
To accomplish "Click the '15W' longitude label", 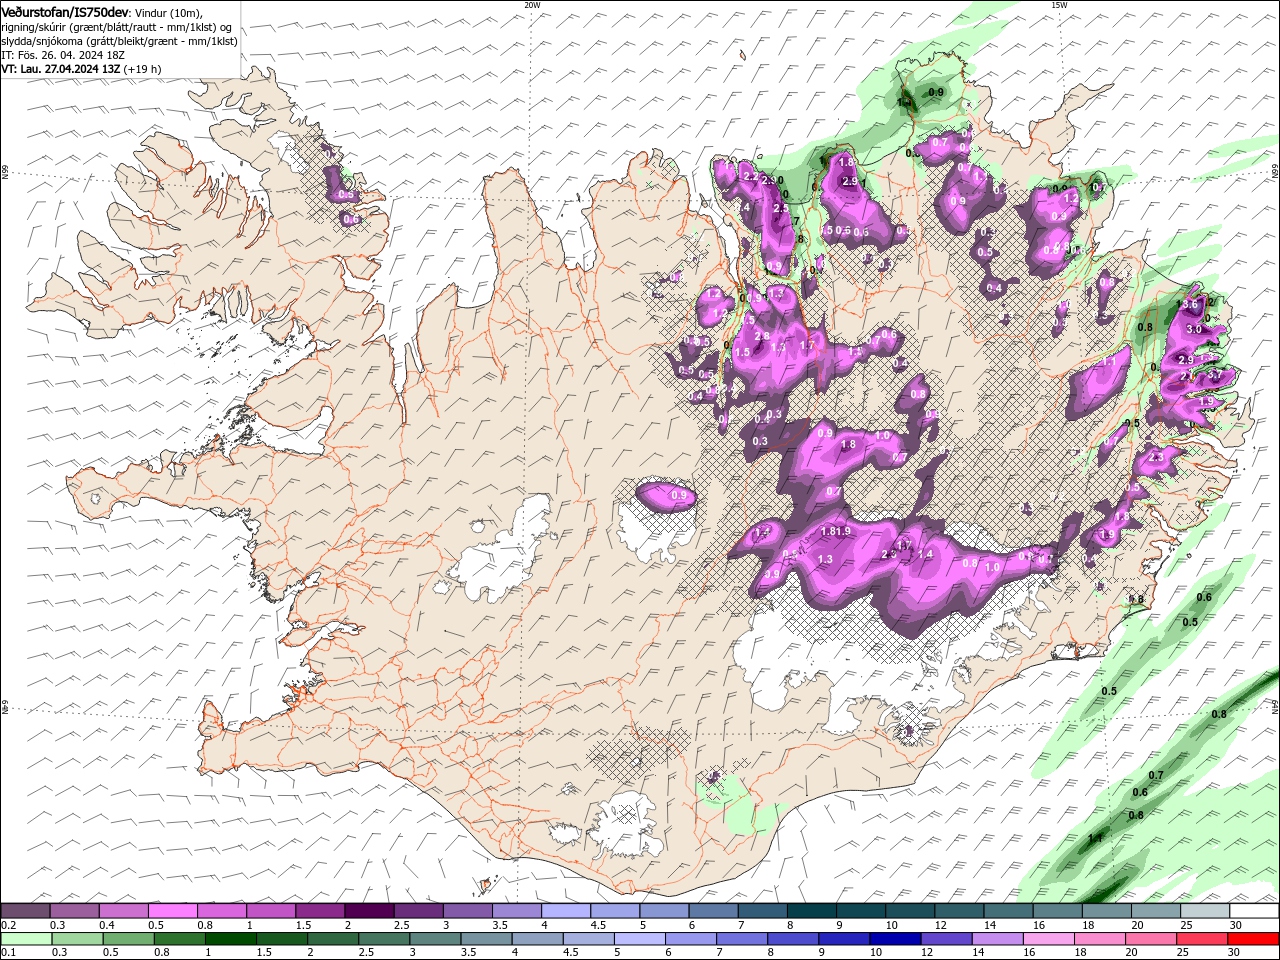I will pos(1059,5).
